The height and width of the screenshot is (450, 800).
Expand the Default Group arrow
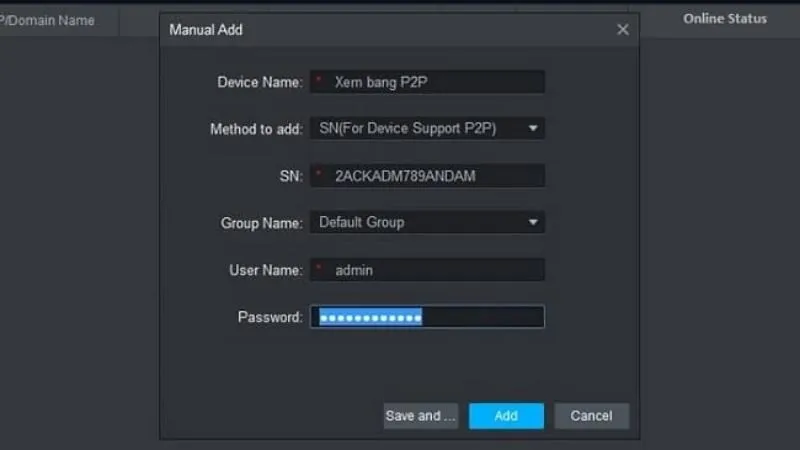click(533, 222)
